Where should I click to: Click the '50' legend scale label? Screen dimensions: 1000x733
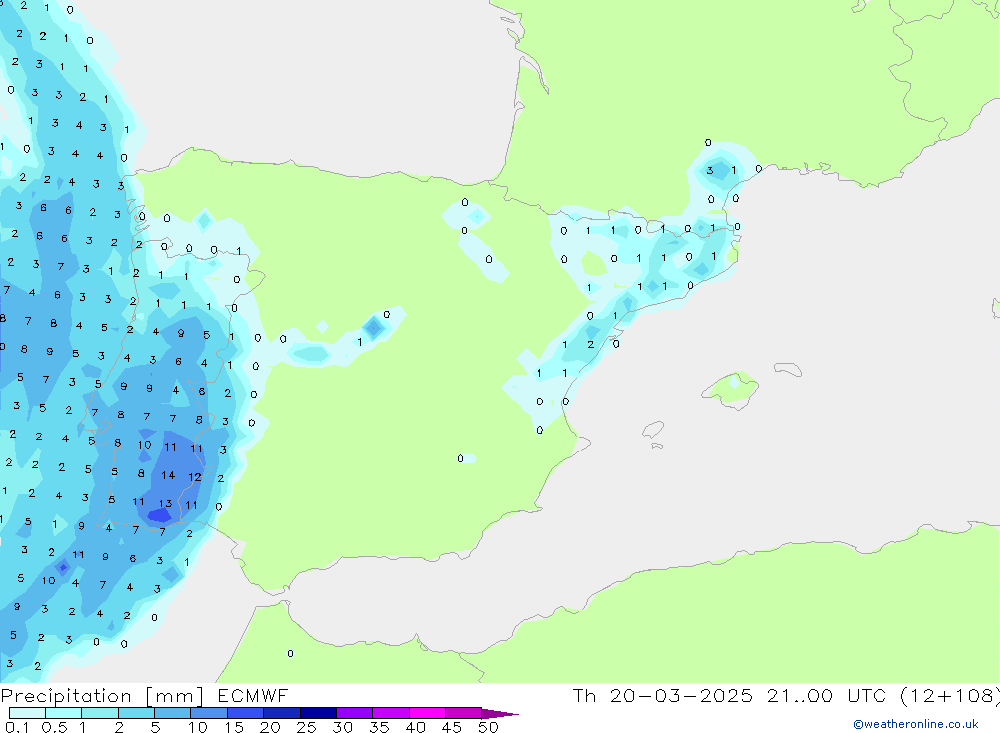488,727
